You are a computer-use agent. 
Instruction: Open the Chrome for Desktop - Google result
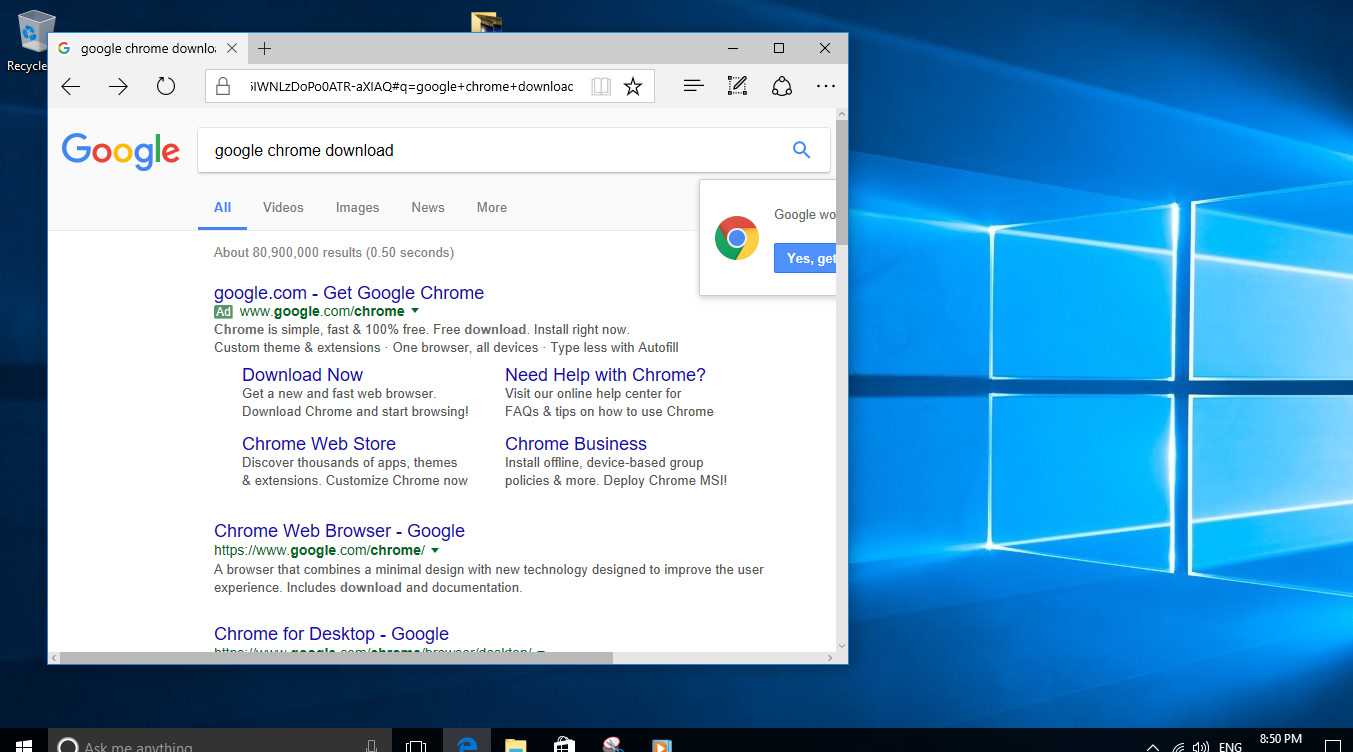point(331,634)
